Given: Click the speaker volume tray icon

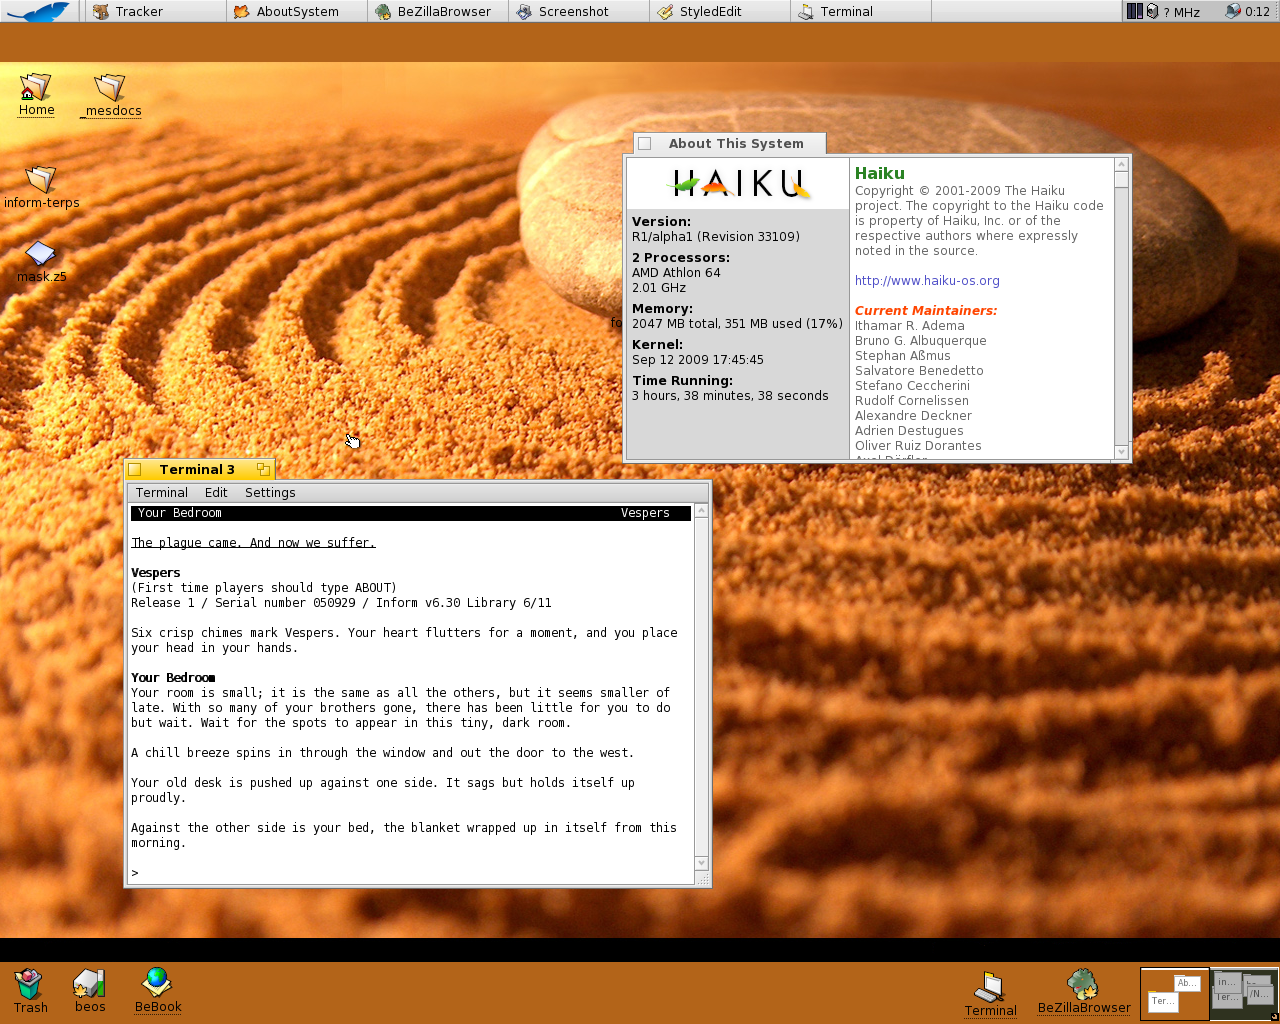Looking at the screenshot, I should 1152,11.
